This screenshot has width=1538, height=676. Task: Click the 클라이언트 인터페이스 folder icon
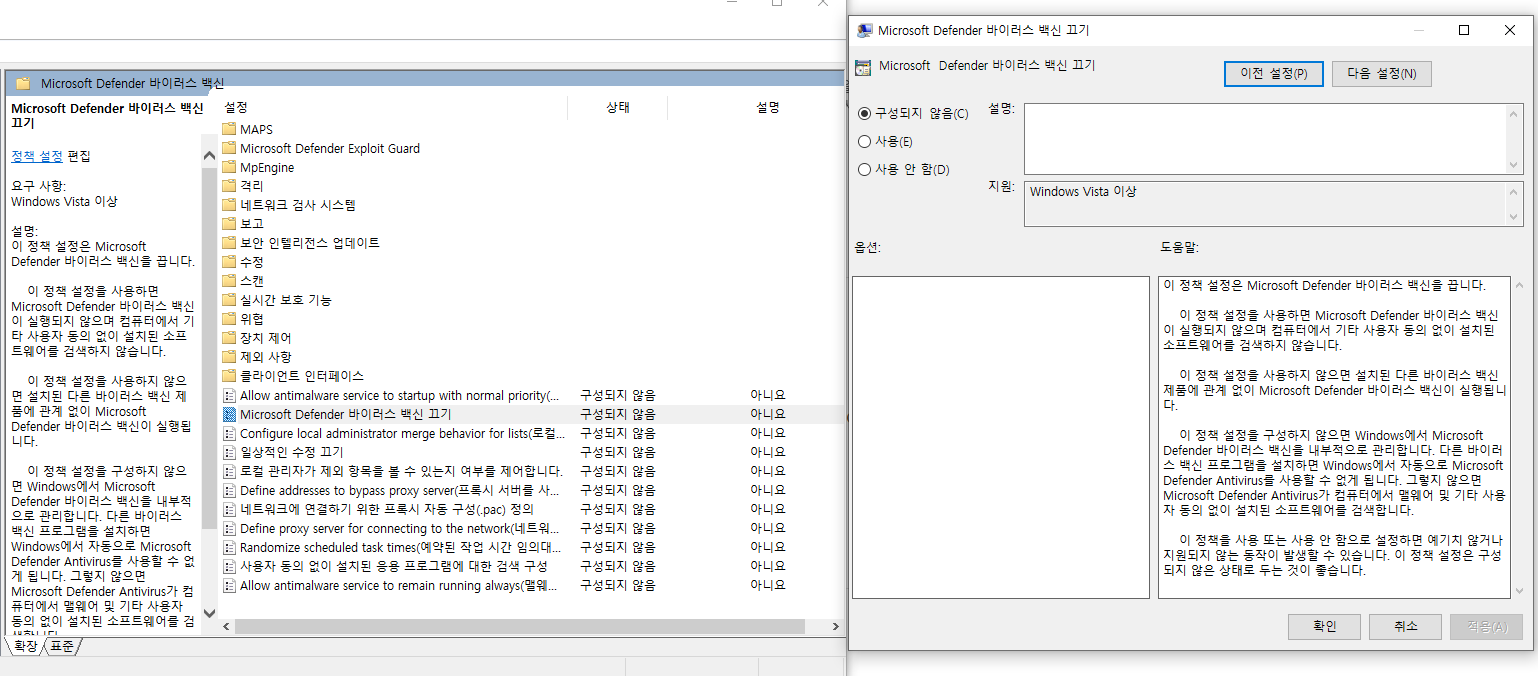coord(229,376)
